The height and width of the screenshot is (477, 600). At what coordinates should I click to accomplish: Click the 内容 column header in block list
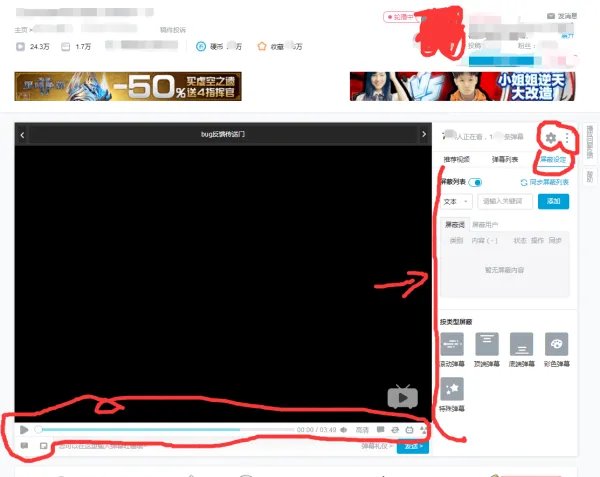pos(484,241)
